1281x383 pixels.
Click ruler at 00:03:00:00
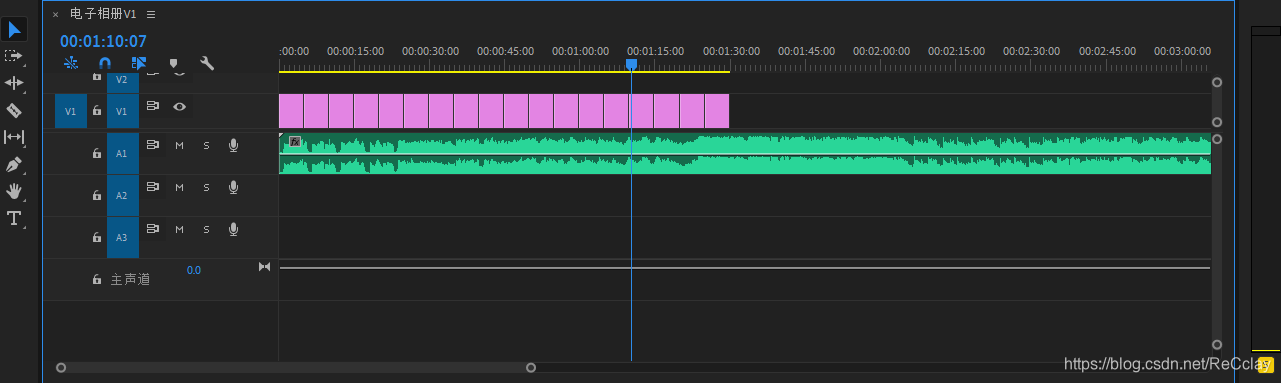click(1182, 51)
